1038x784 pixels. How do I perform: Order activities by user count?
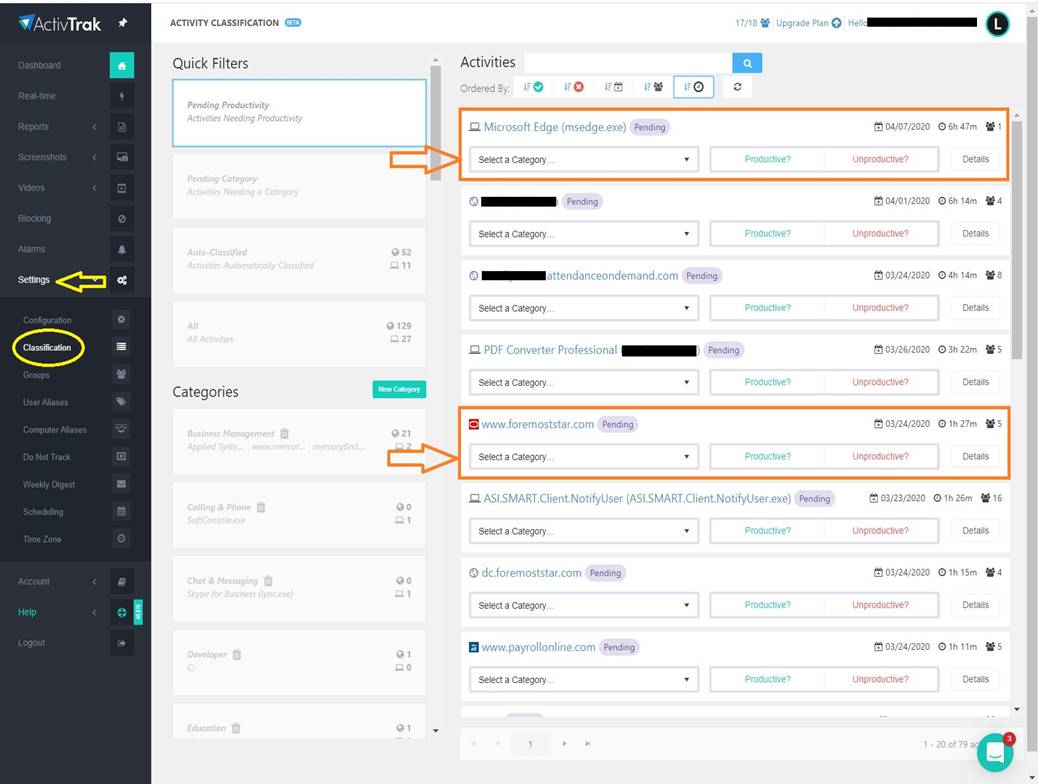tap(654, 87)
